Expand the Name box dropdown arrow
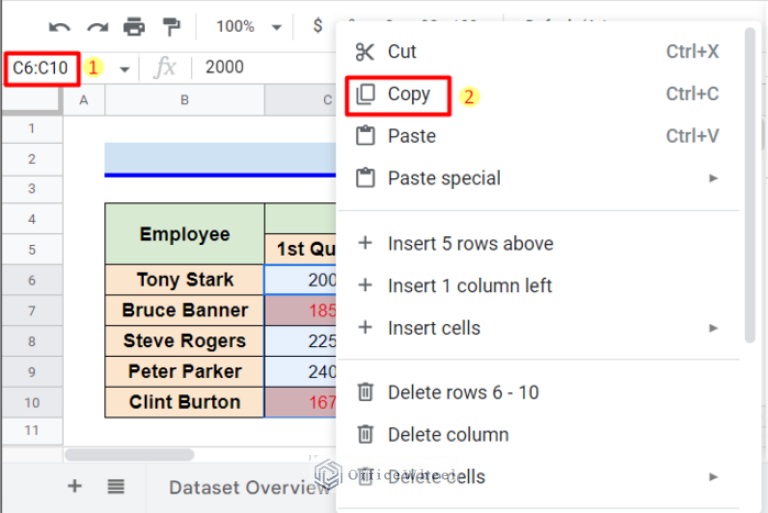Viewport: 768px width, 513px height. point(125,69)
